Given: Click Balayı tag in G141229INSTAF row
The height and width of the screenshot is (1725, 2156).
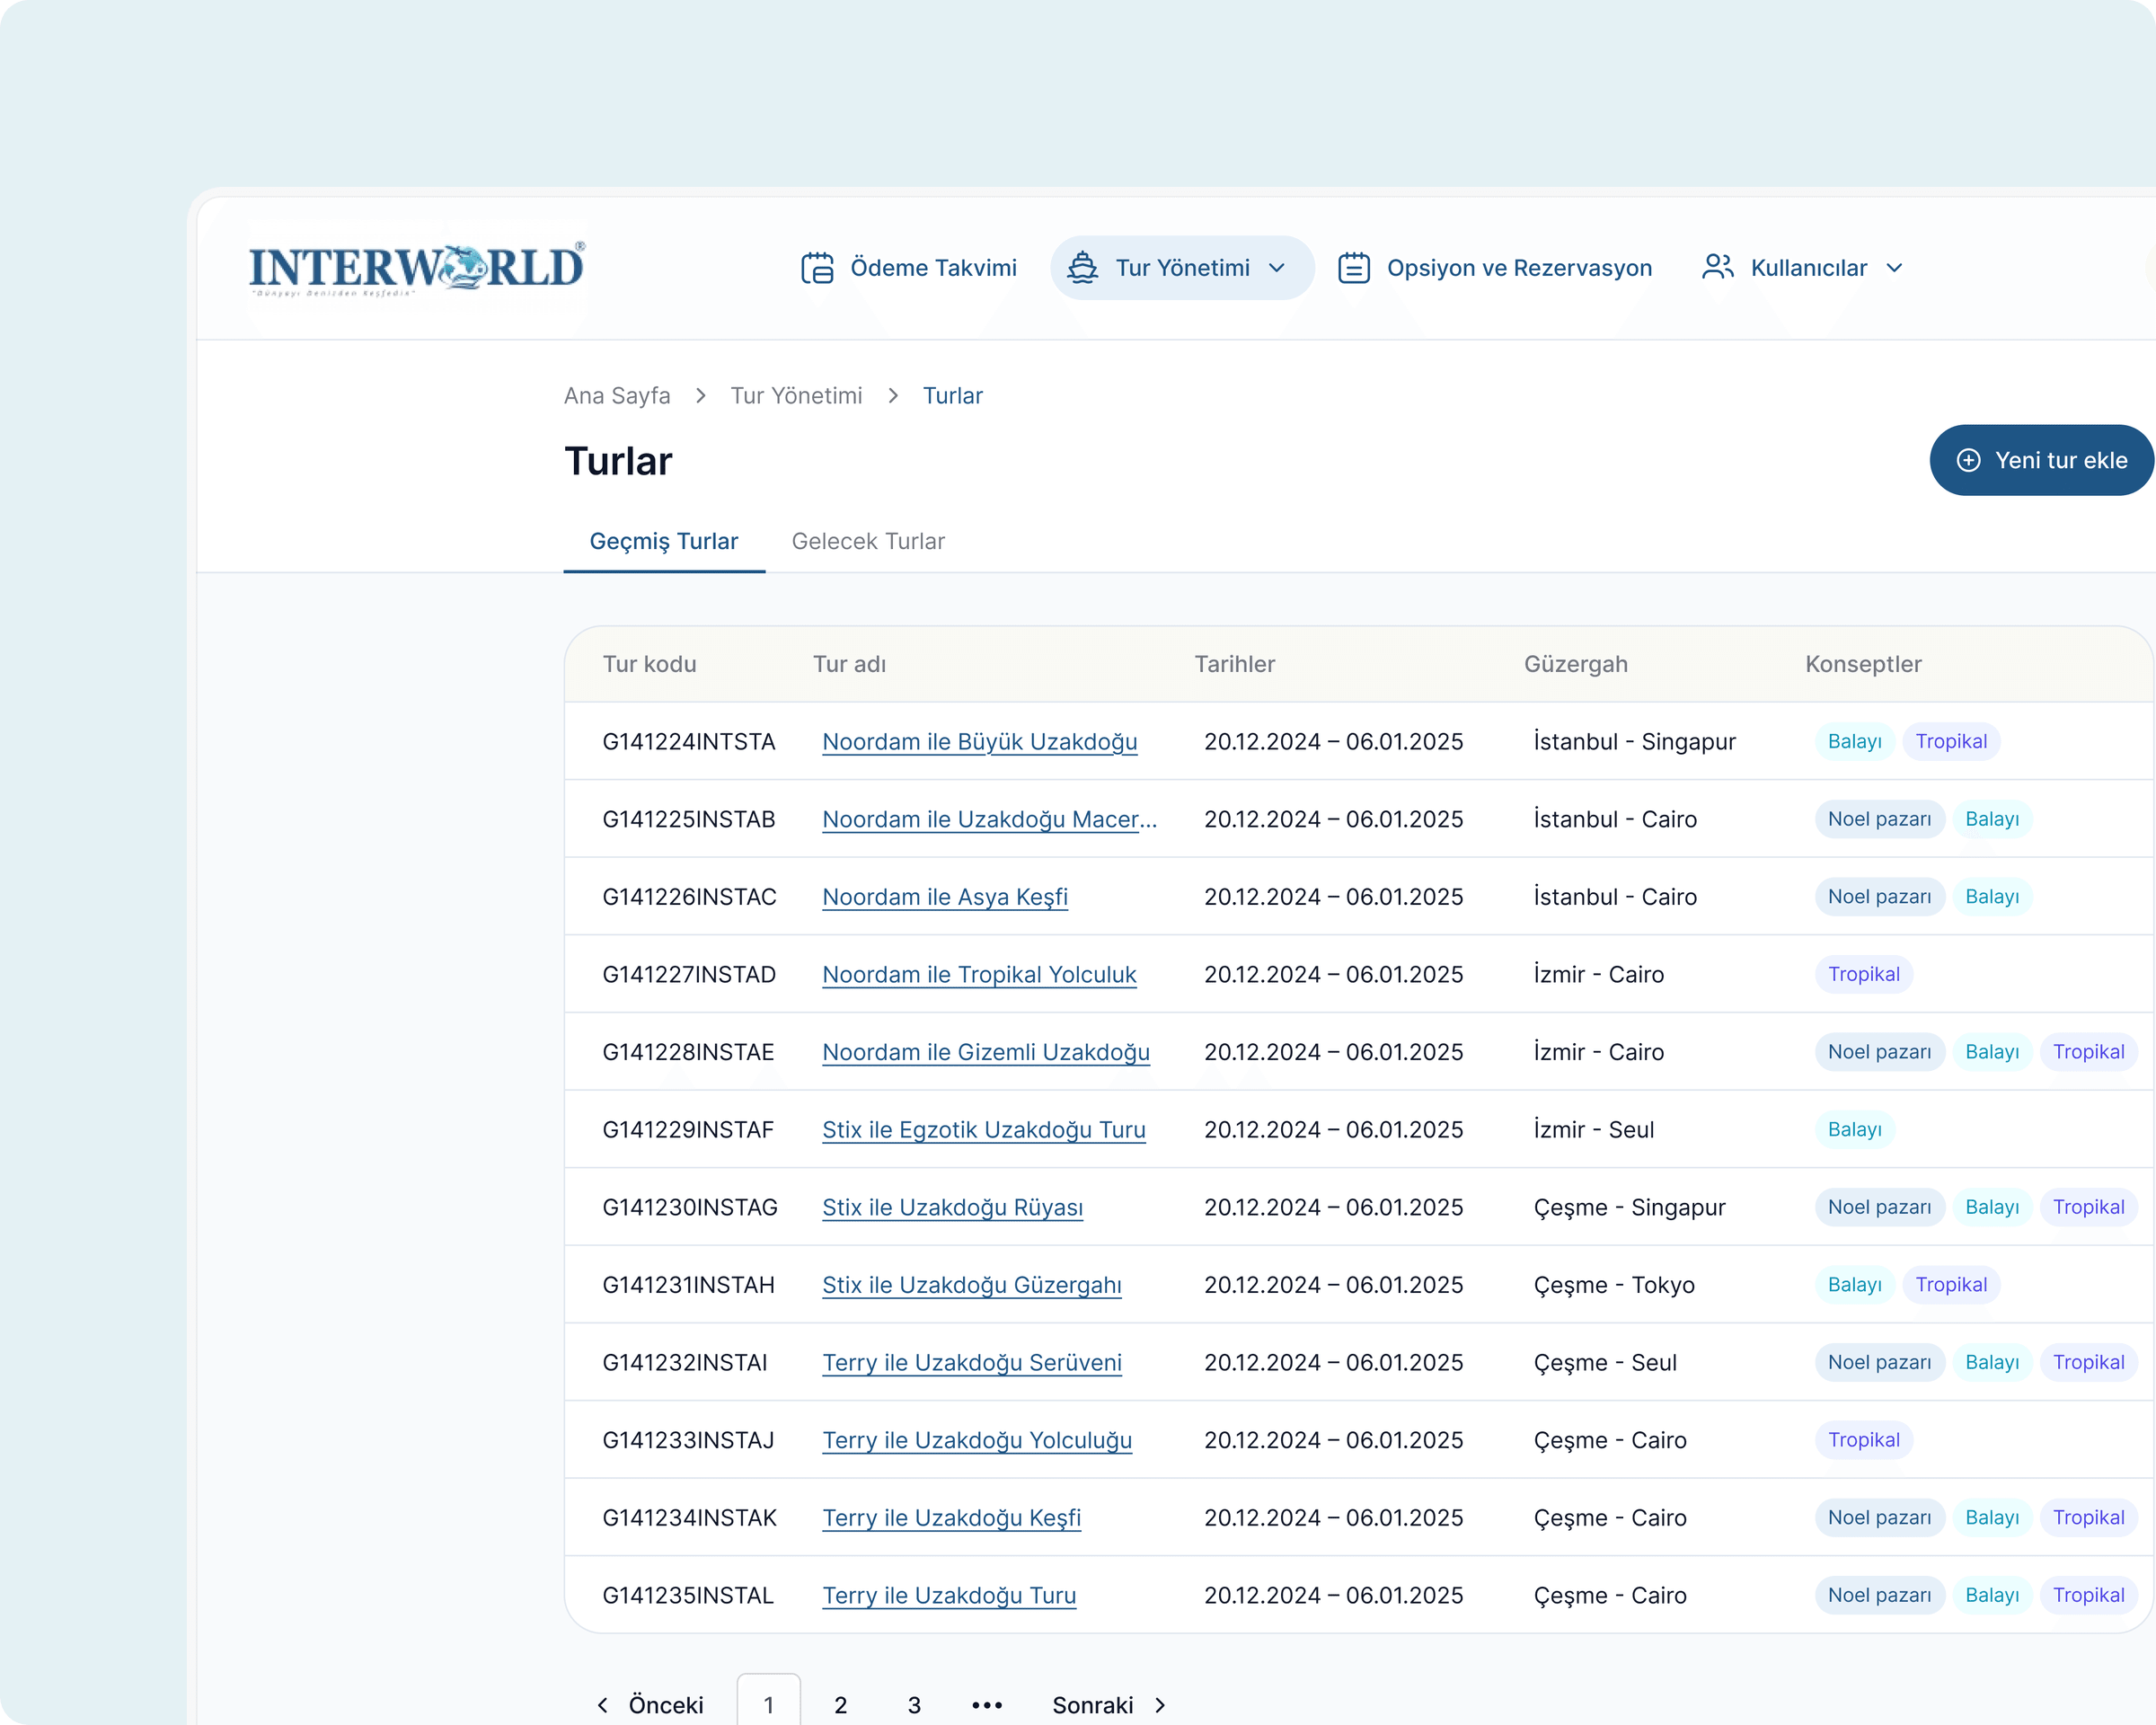Looking at the screenshot, I should point(1854,1130).
